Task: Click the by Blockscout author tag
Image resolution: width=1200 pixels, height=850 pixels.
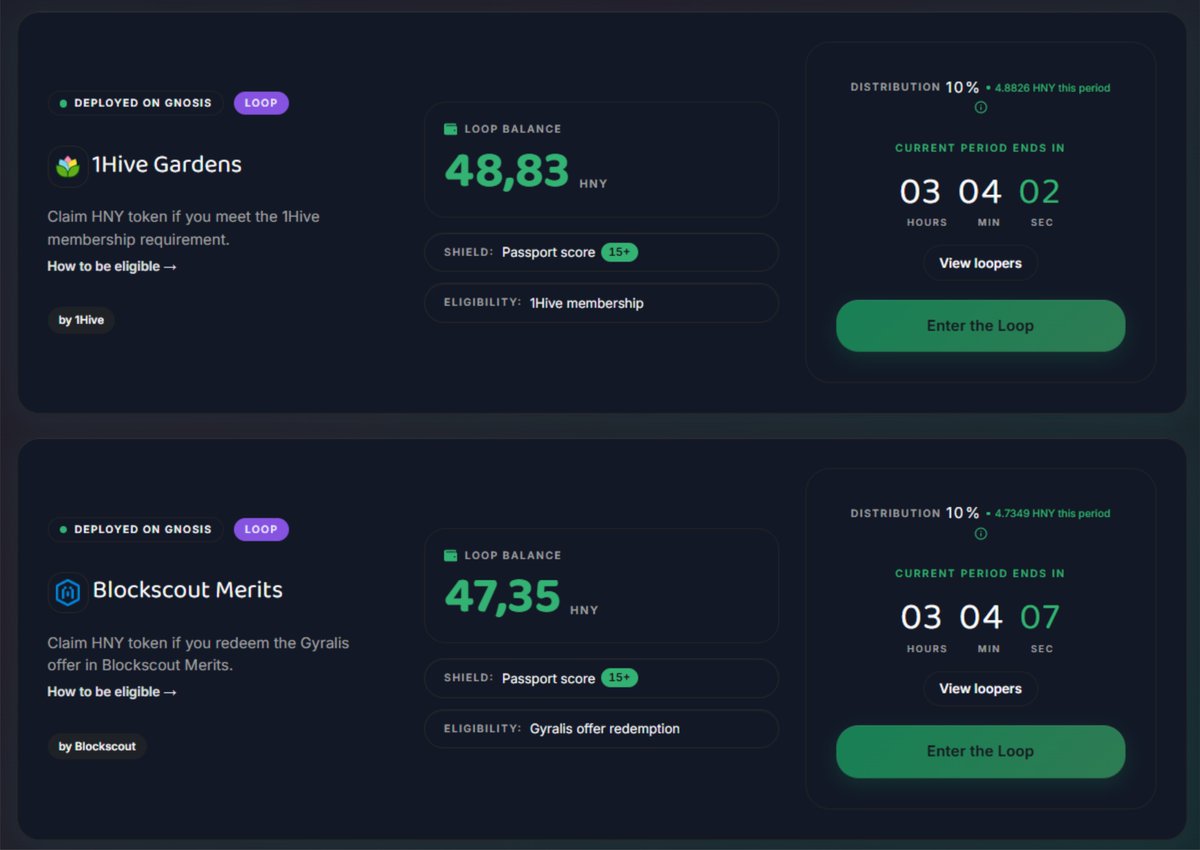Action: [97, 746]
